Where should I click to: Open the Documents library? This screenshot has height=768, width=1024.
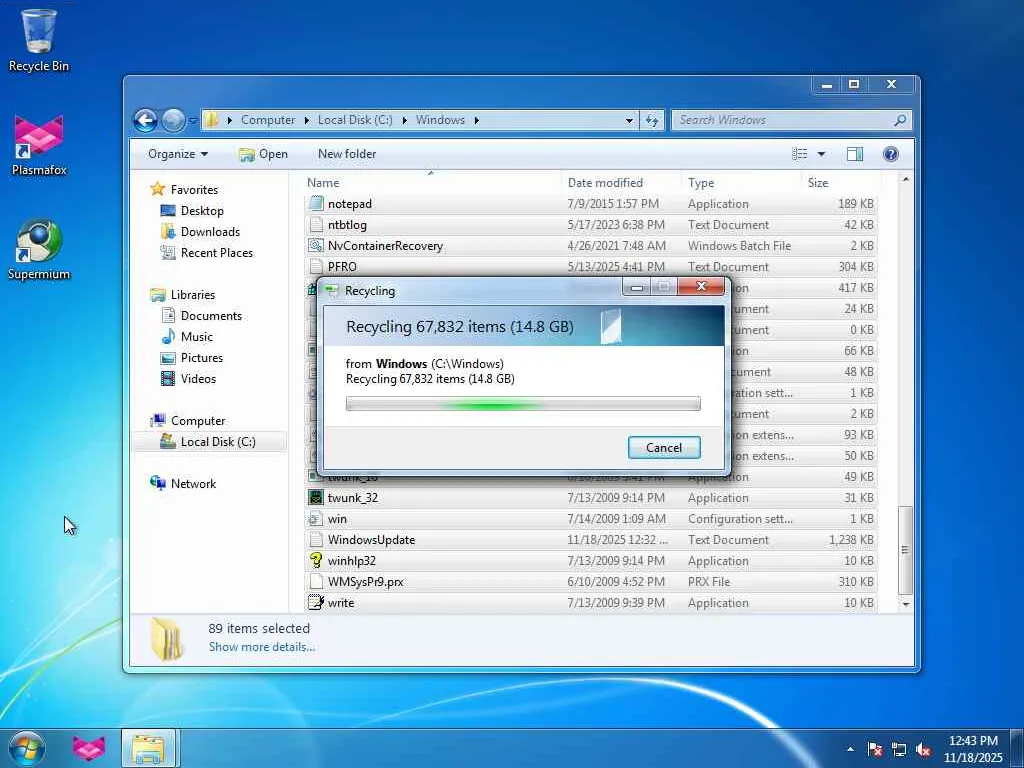tap(211, 316)
